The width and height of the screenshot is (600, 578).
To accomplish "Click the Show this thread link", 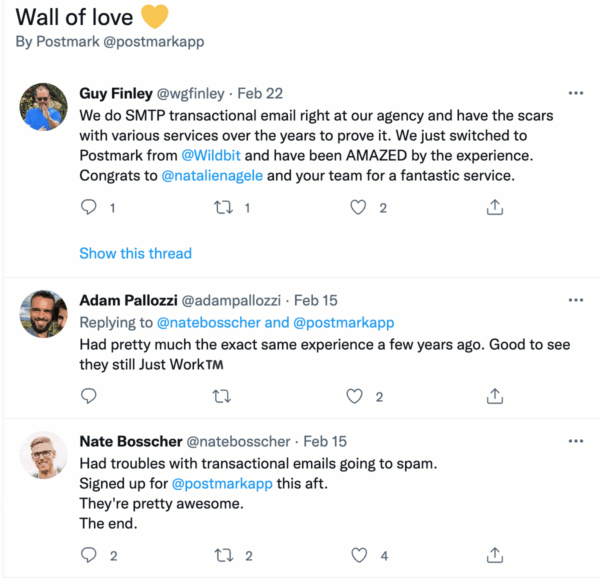I will tap(135, 253).
